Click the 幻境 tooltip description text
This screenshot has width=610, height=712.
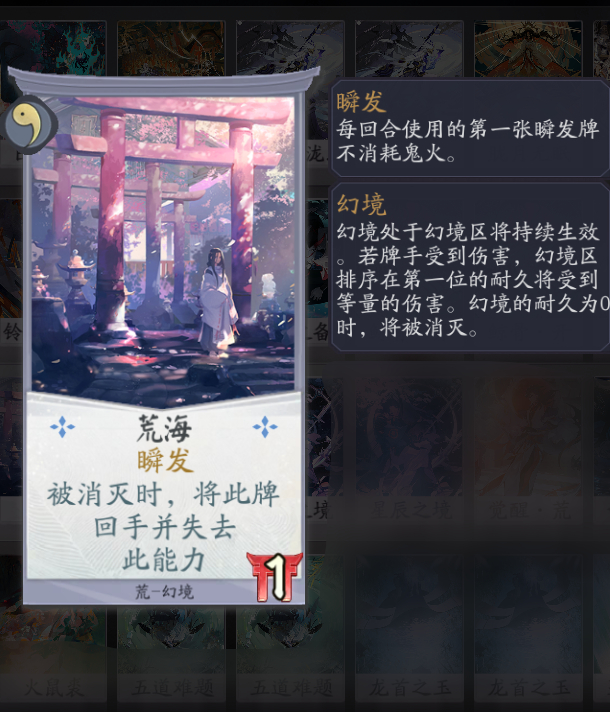coord(472,279)
